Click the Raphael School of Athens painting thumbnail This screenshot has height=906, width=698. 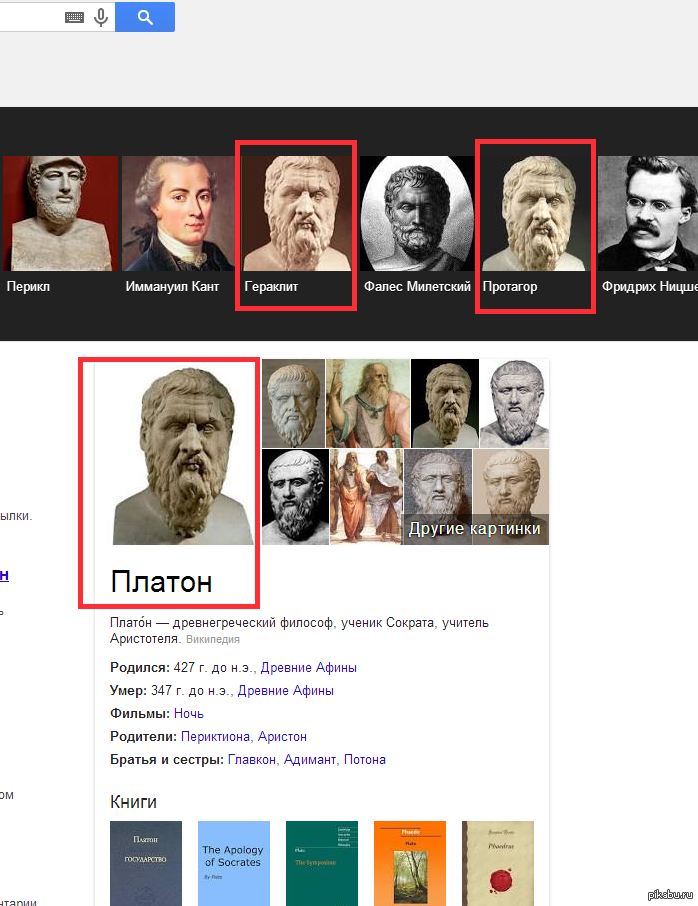pyautogui.click(x=366, y=497)
